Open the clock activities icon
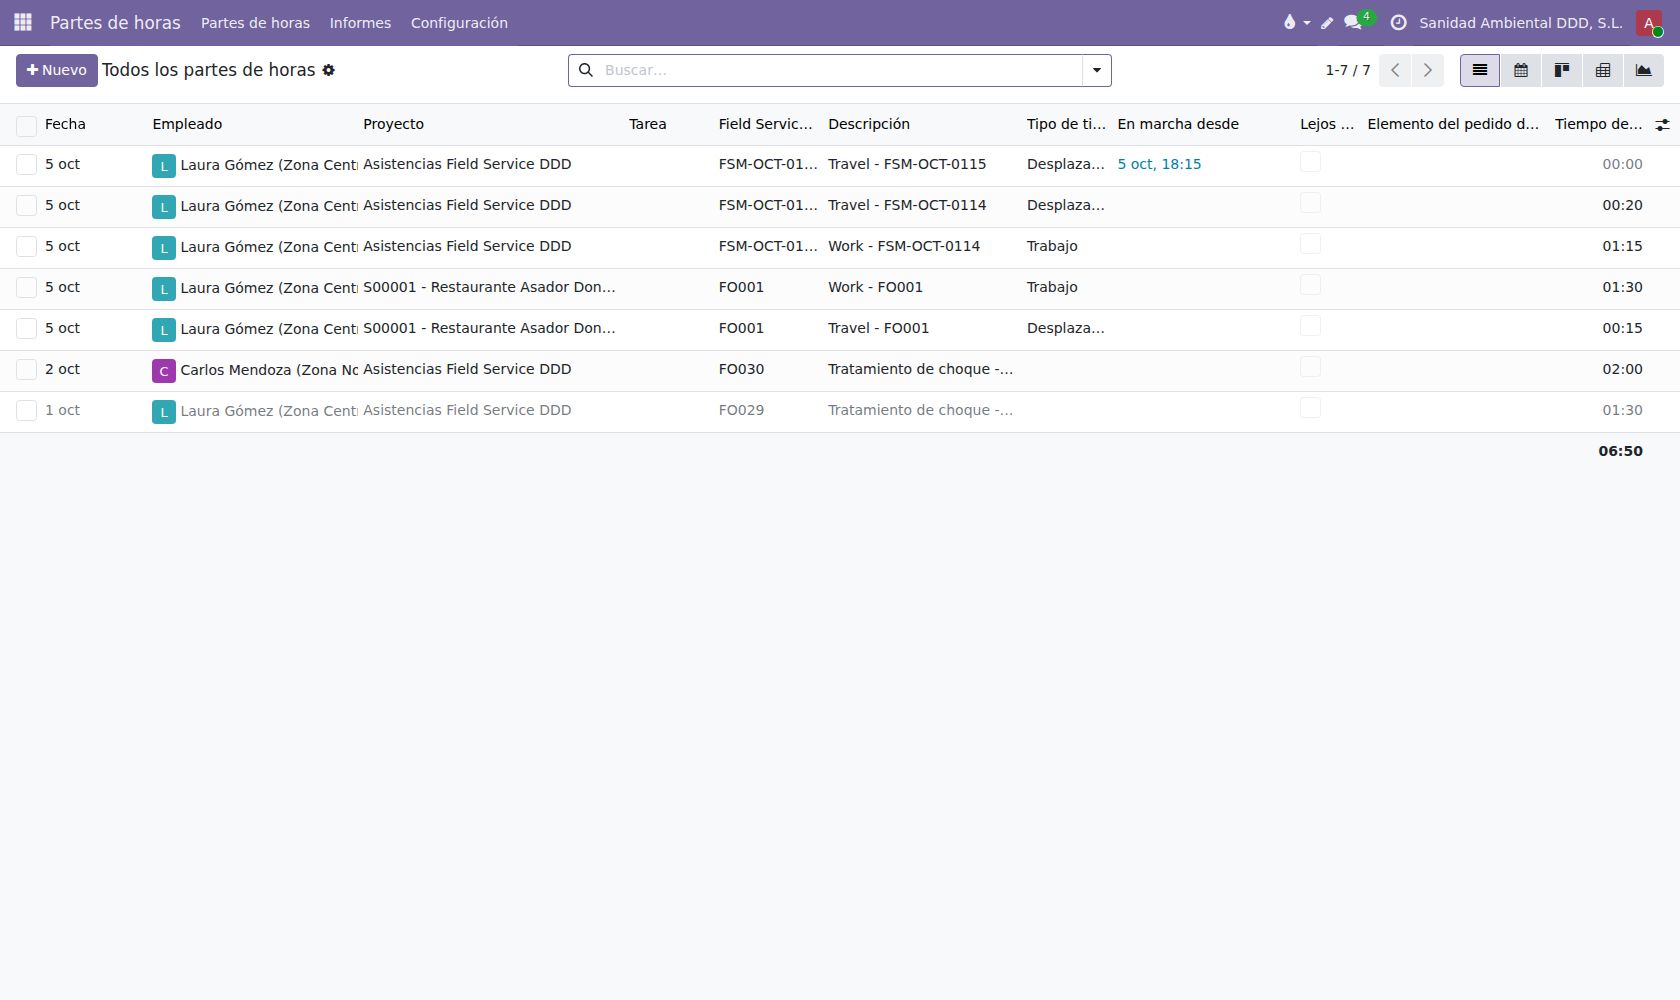This screenshot has width=1680, height=1000. (x=1398, y=22)
